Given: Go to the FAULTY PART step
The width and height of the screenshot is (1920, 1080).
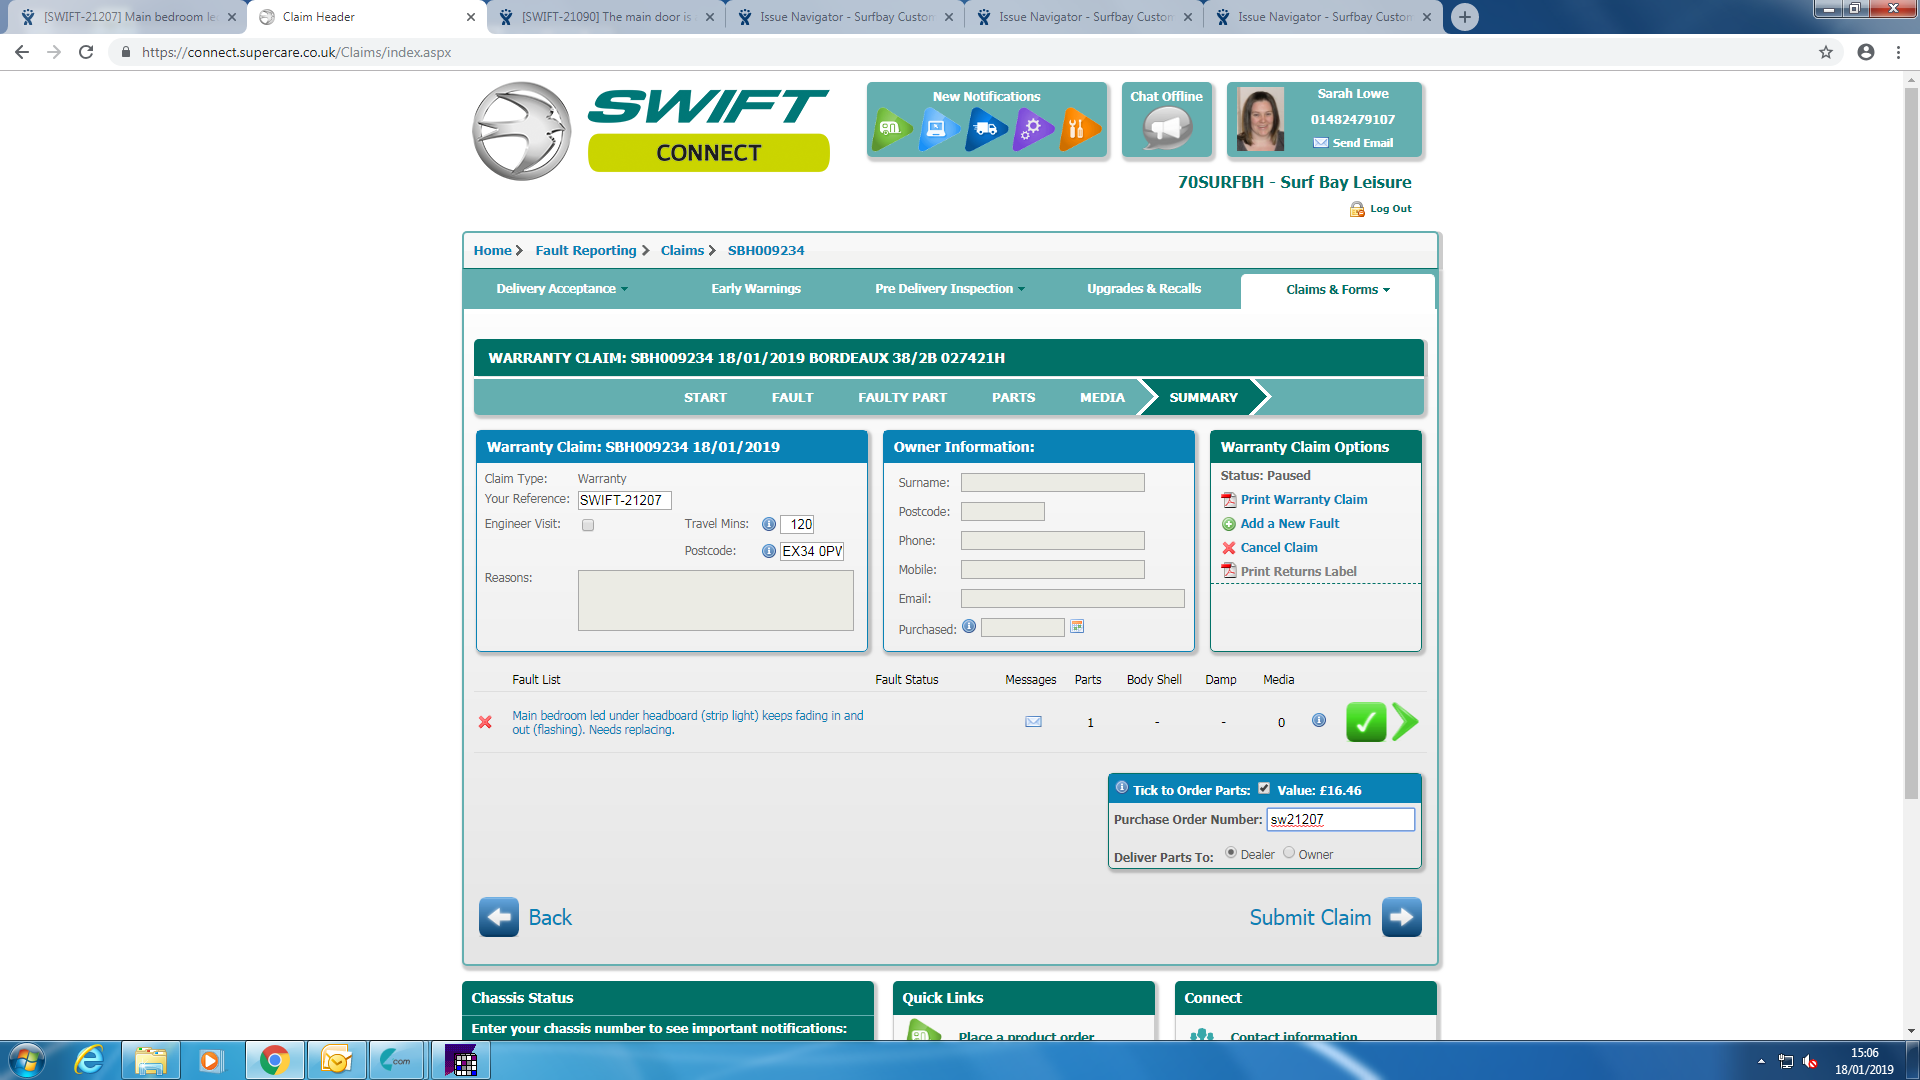Looking at the screenshot, I should tap(902, 398).
